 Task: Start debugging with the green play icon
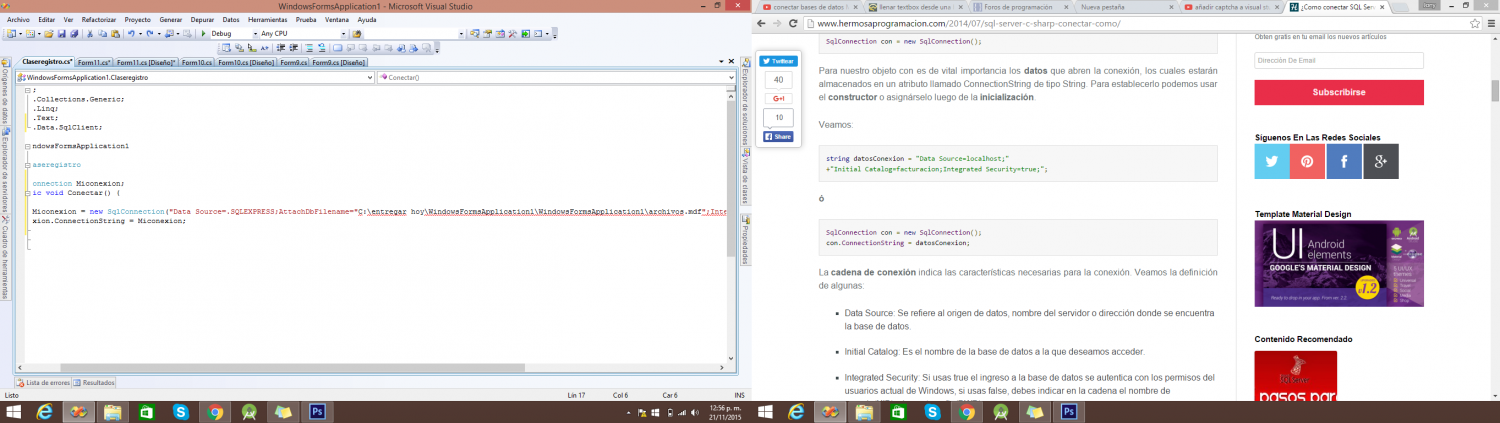[203, 34]
